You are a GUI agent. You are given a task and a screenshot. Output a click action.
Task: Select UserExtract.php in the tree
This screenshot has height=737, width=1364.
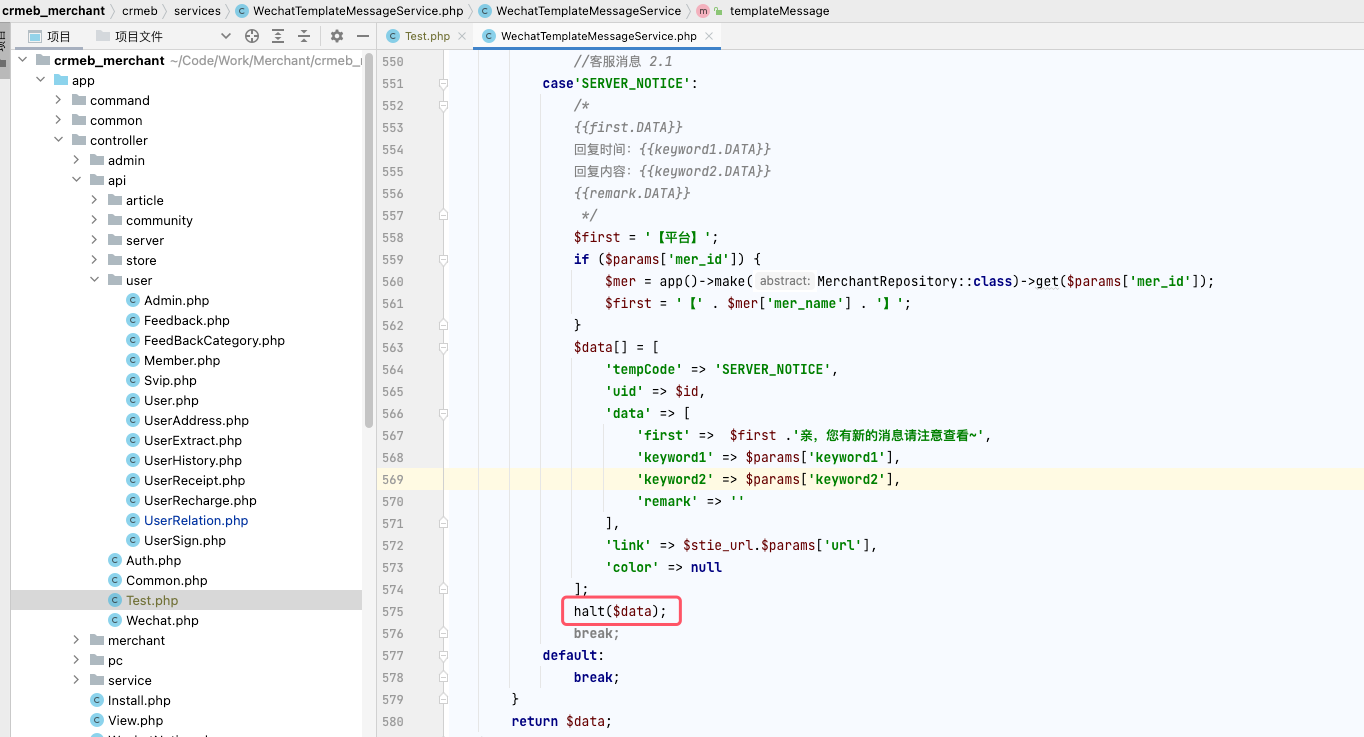click(192, 440)
